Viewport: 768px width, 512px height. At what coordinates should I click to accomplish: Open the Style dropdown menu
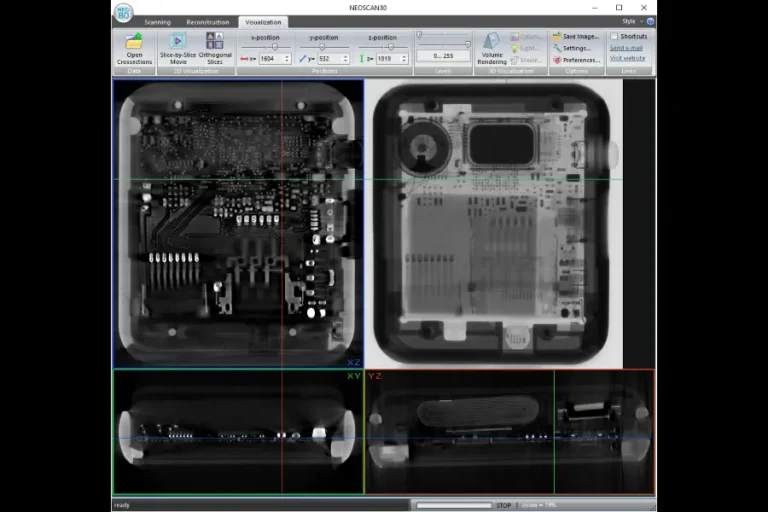click(629, 21)
